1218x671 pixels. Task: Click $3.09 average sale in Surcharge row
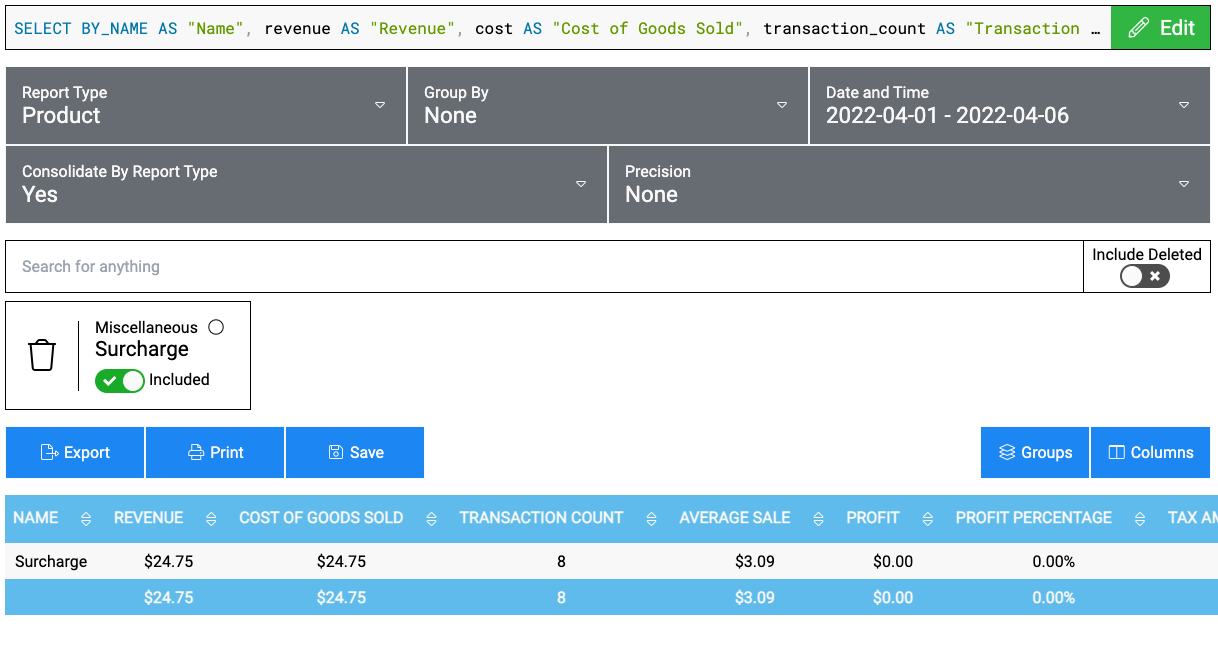click(x=755, y=562)
